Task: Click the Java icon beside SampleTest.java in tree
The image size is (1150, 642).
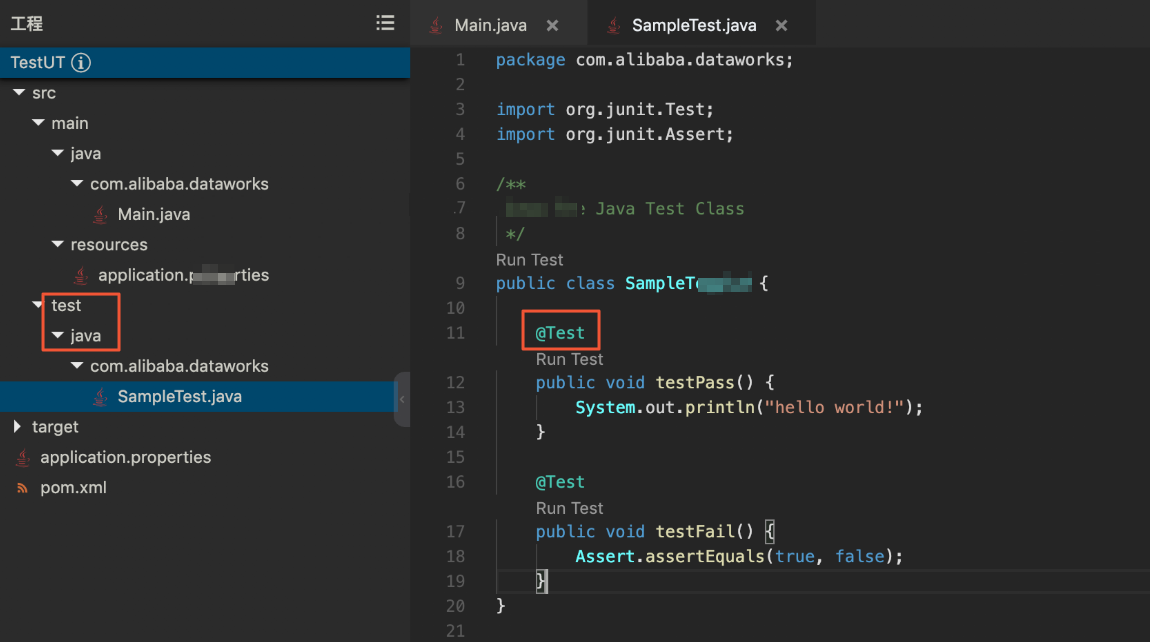Action: pos(100,396)
